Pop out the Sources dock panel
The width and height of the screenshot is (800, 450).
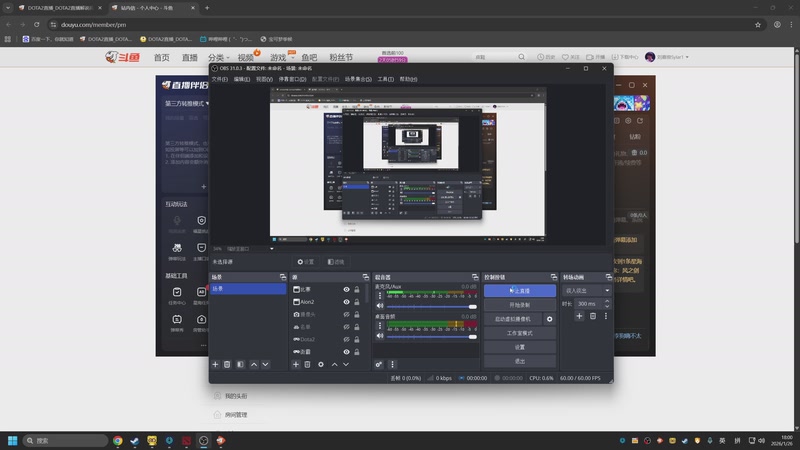365,277
